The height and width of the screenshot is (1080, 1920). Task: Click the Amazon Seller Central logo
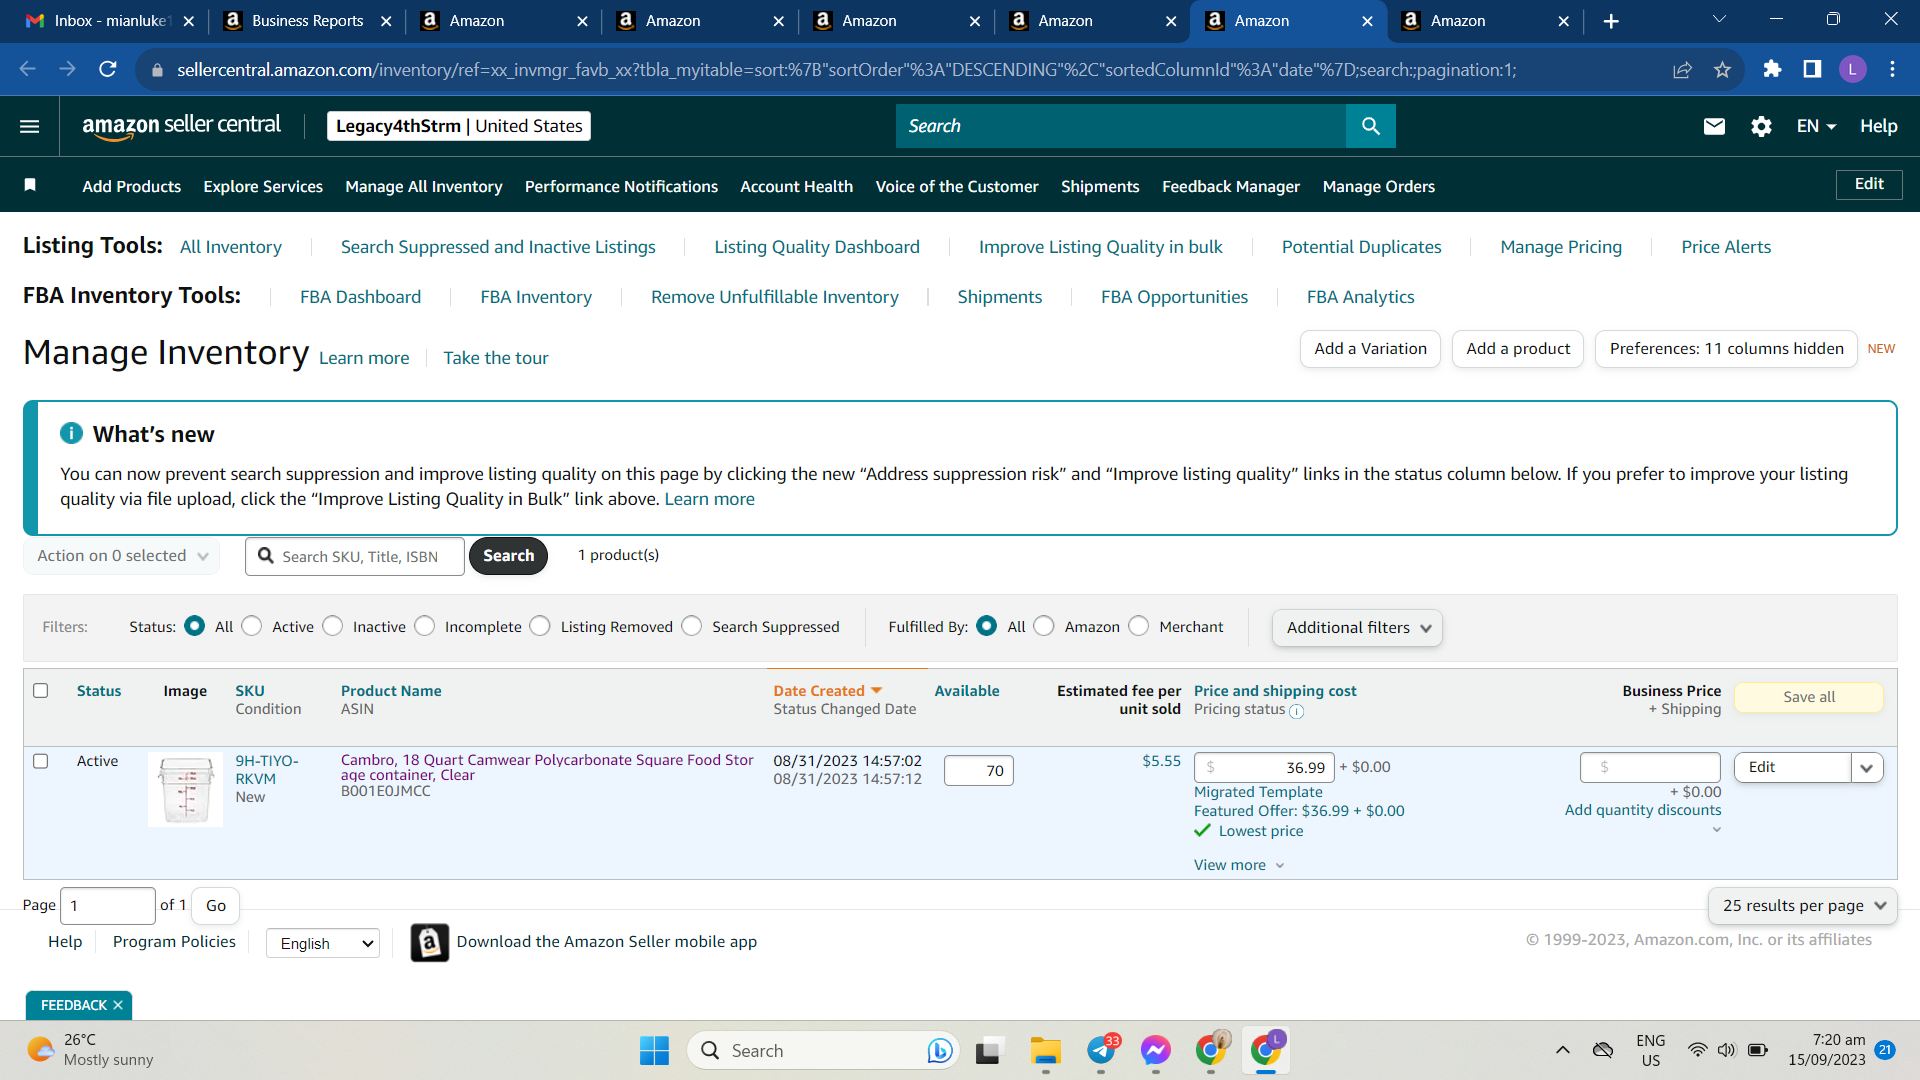(181, 126)
